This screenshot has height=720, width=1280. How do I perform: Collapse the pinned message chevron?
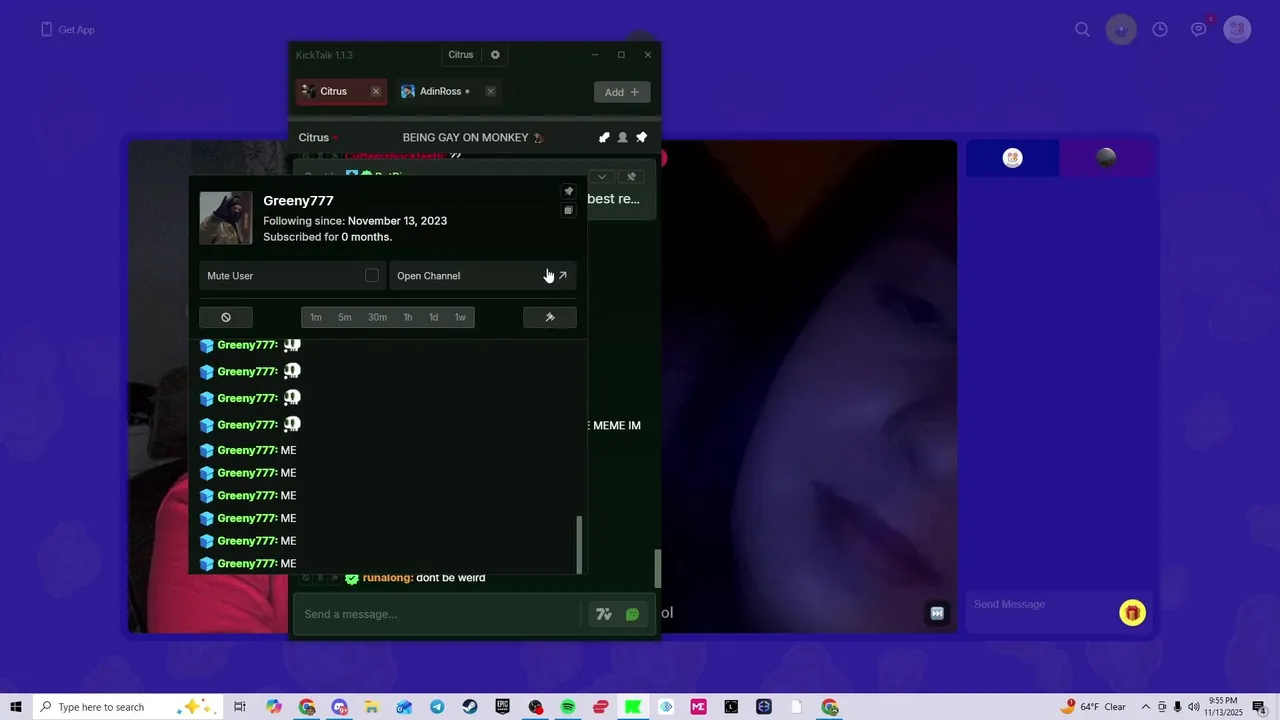602,177
